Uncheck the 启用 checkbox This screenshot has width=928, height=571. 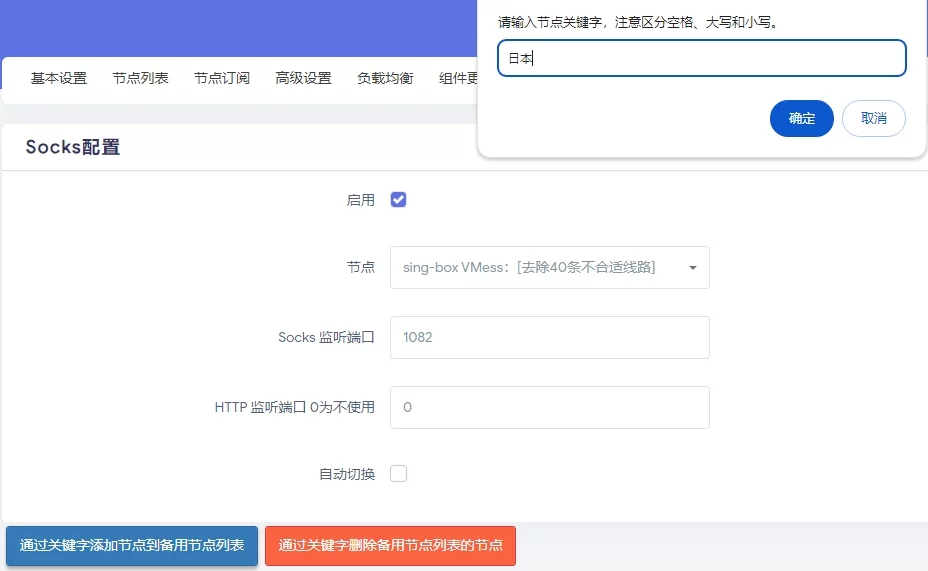398,200
